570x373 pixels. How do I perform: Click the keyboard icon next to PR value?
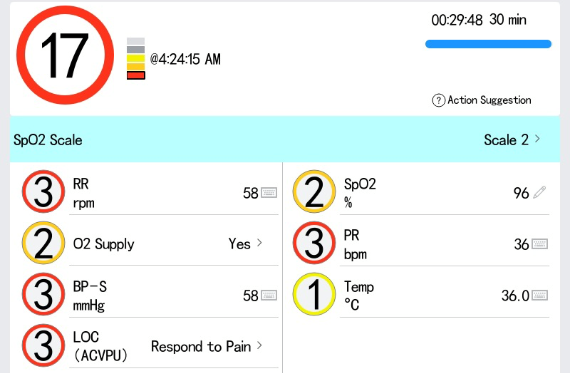coord(540,244)
